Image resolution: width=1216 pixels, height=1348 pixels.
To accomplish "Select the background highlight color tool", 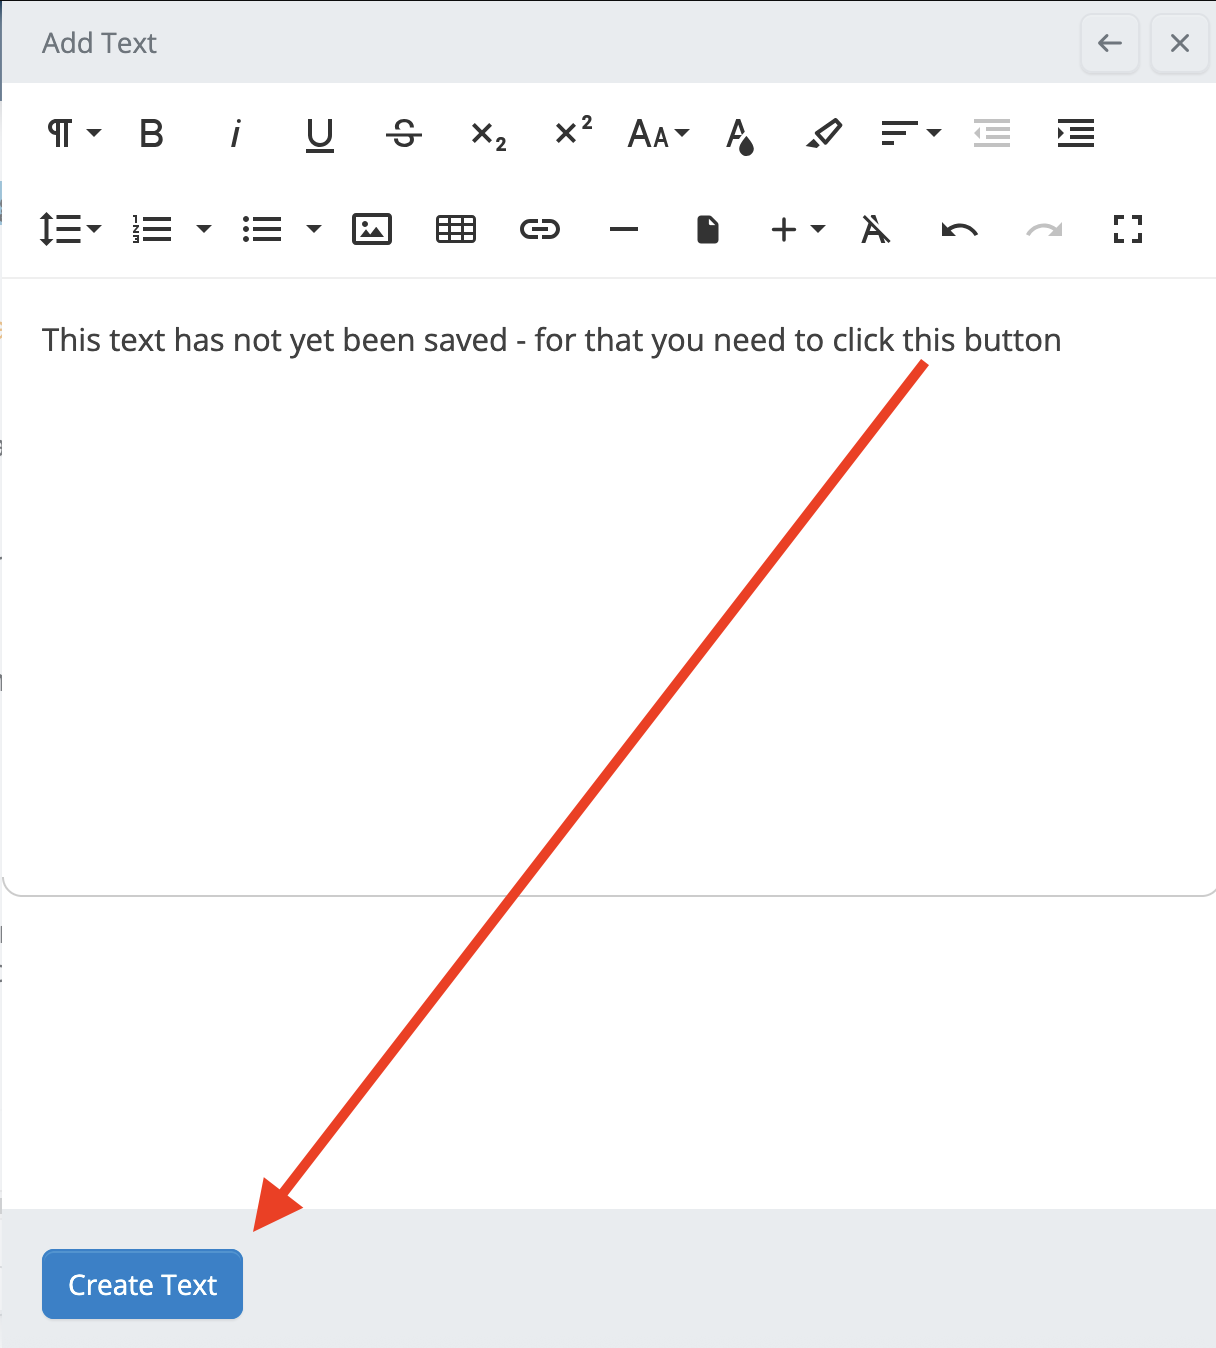I will click(824, 133).
